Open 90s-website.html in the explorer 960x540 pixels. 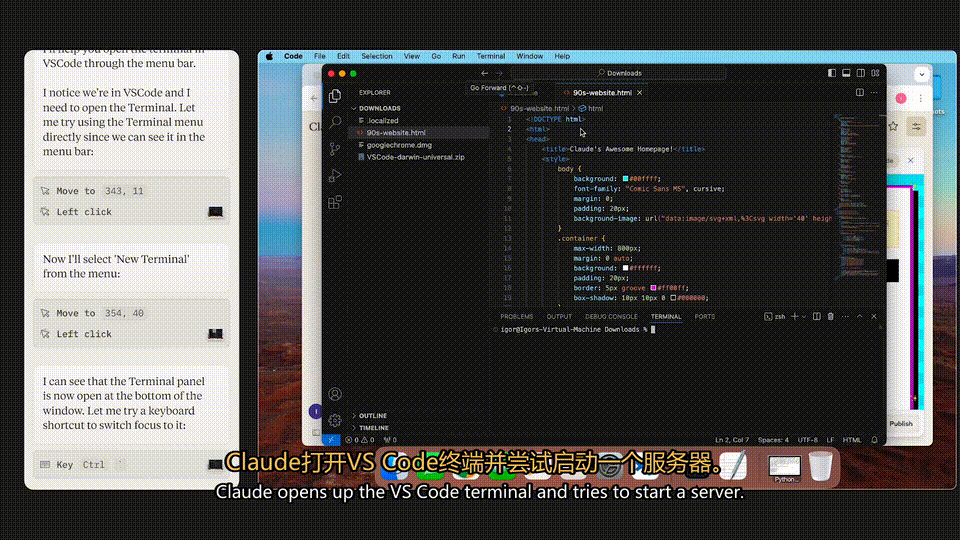396,132
